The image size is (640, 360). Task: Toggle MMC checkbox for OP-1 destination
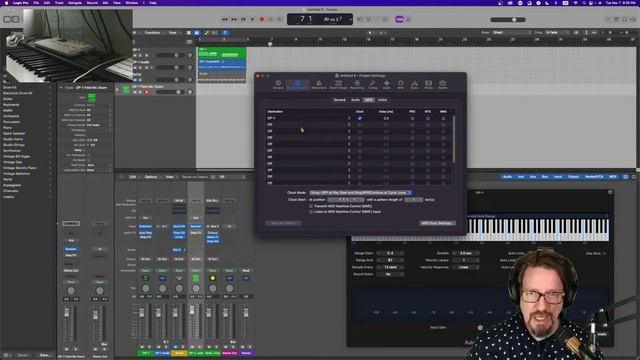point(443,118)
